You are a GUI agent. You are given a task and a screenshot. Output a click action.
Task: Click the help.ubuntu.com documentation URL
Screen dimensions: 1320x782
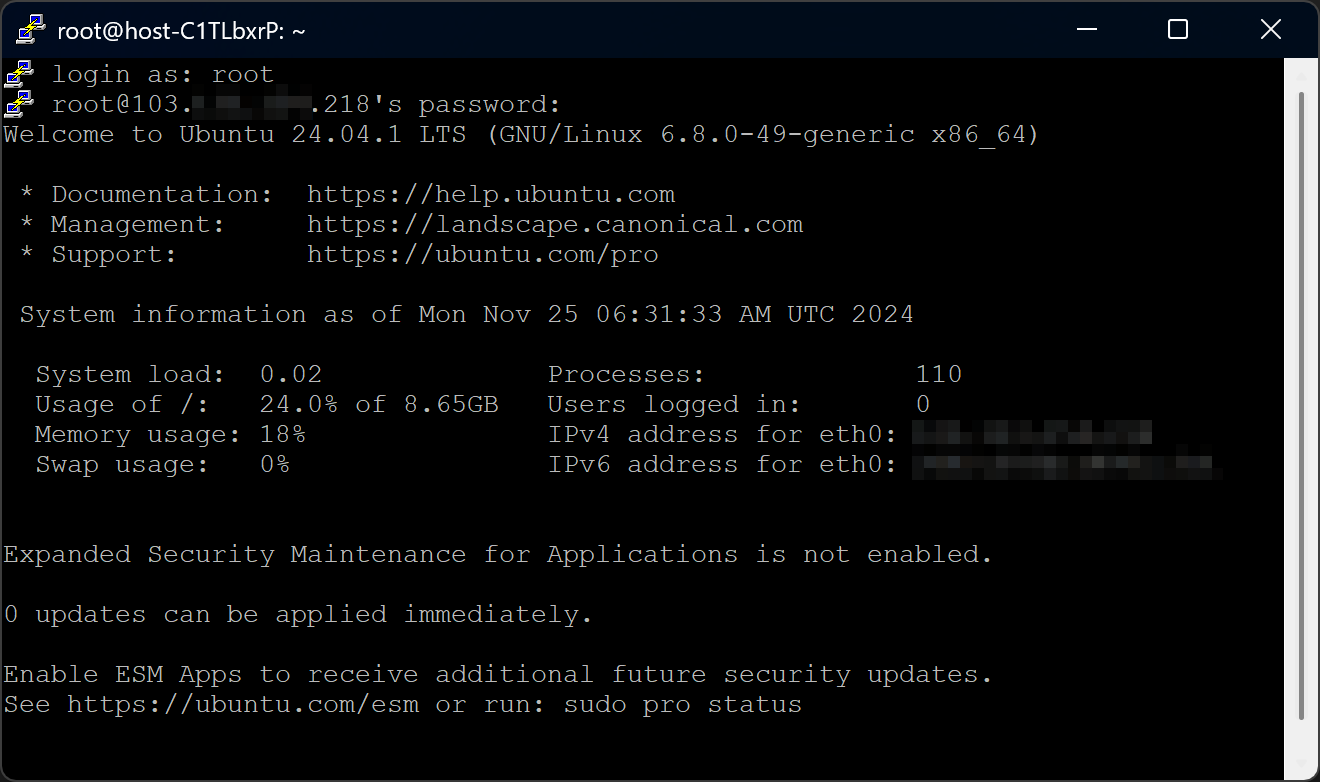click(491, 194)
